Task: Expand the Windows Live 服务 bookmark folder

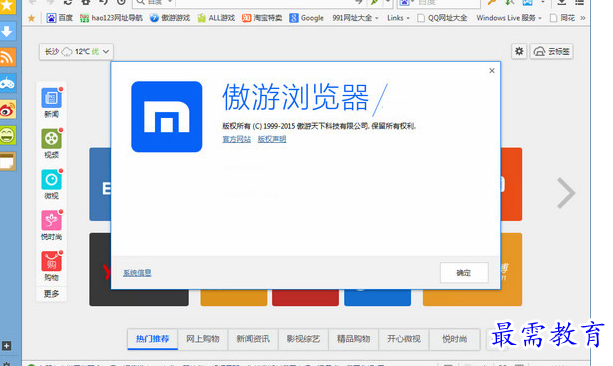Action: 509,18
